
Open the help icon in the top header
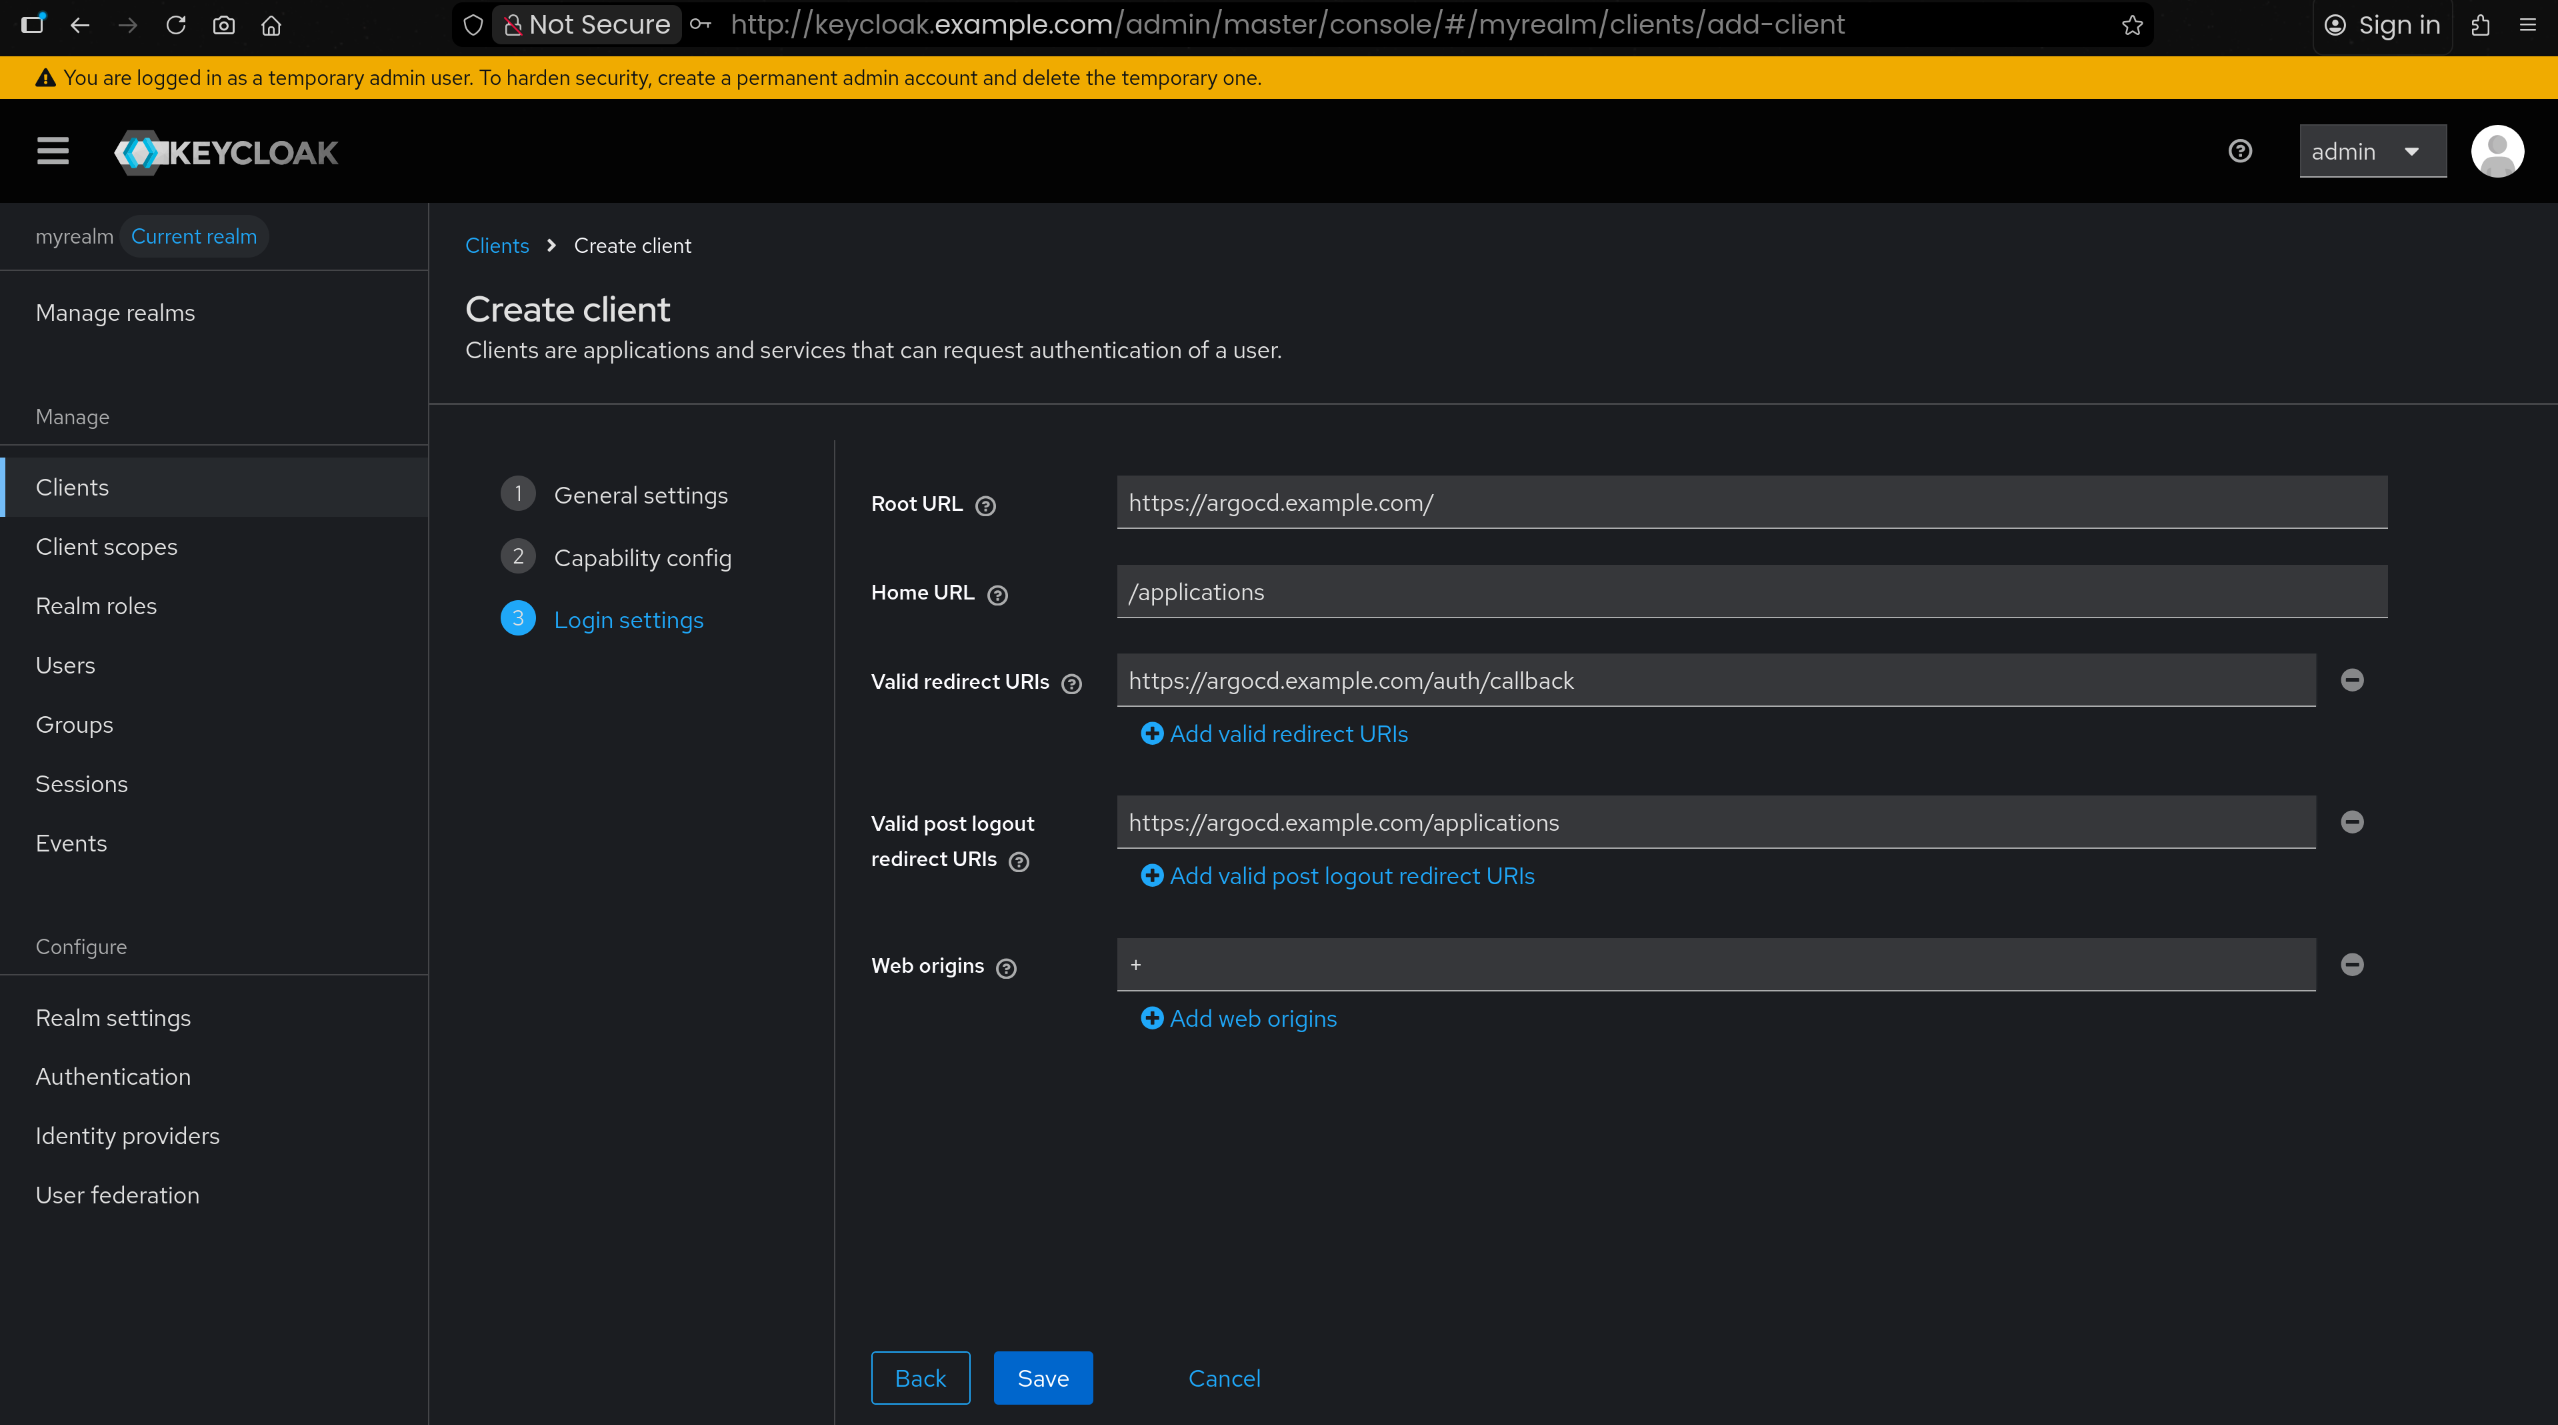(2240, 151)
